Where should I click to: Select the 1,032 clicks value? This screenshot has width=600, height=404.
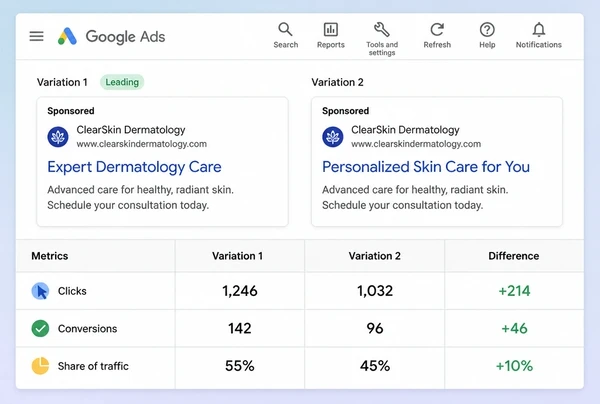[375, 291]
